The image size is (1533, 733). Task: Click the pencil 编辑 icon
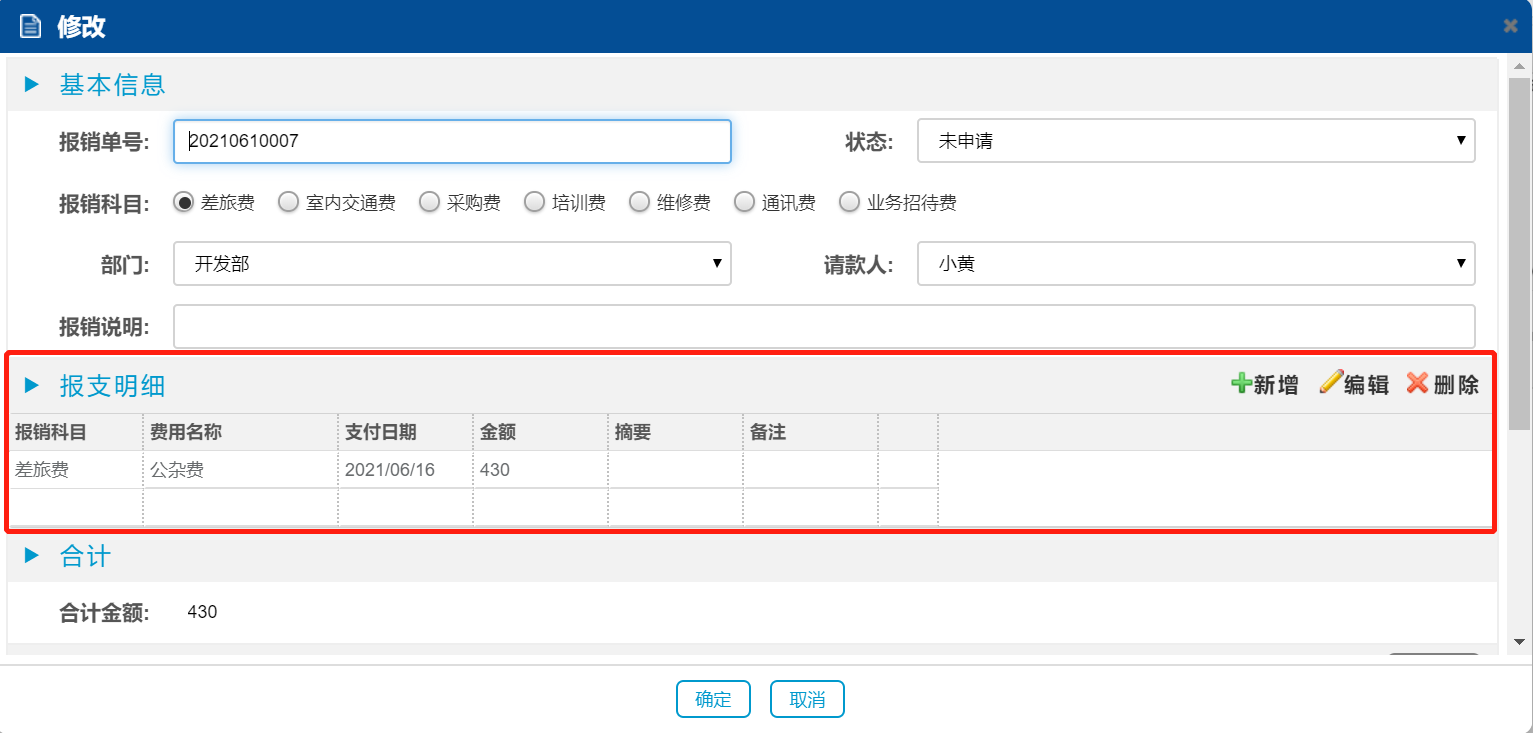click(1330, 383)
